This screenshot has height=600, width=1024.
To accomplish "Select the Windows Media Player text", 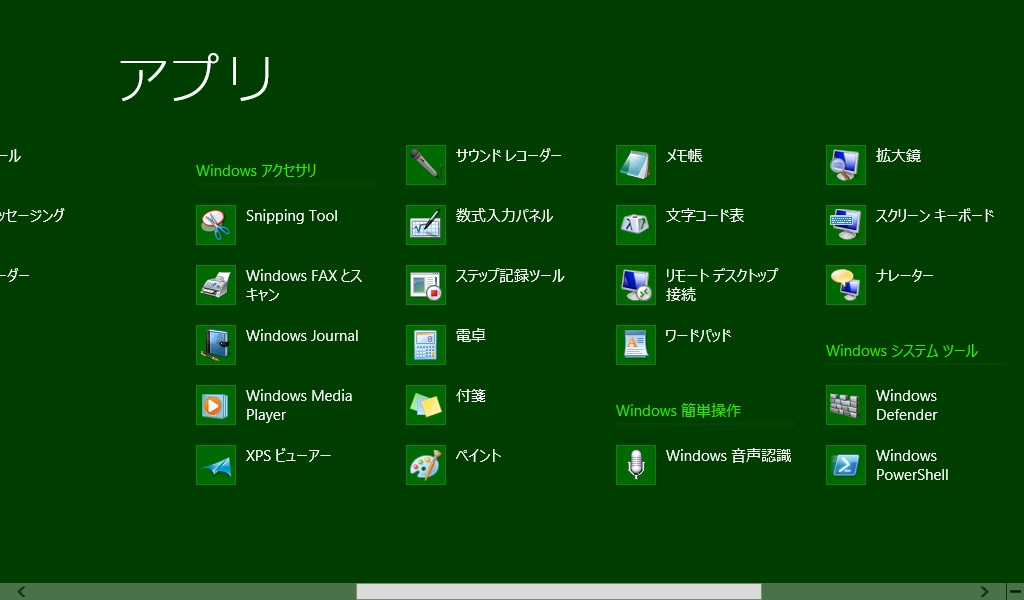I will 298,405.
